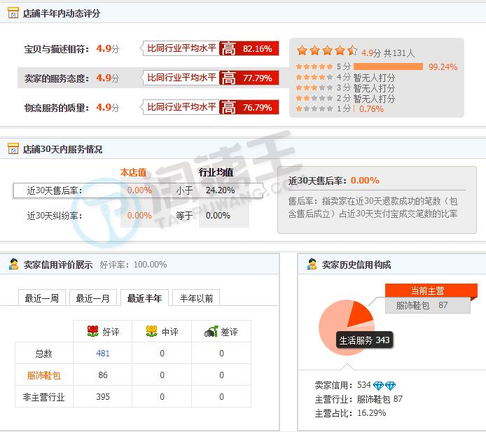Click the dark wilted flower 差评 icon

click(x=211, y=331)
